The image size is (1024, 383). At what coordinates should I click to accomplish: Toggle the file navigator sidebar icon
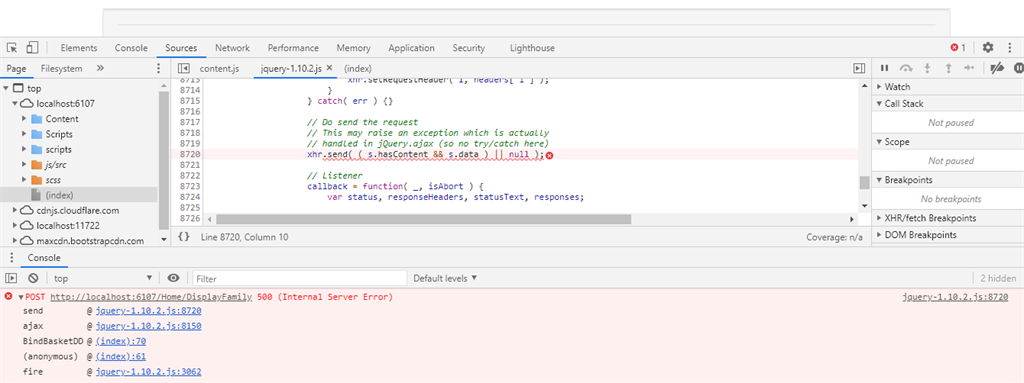184,68
